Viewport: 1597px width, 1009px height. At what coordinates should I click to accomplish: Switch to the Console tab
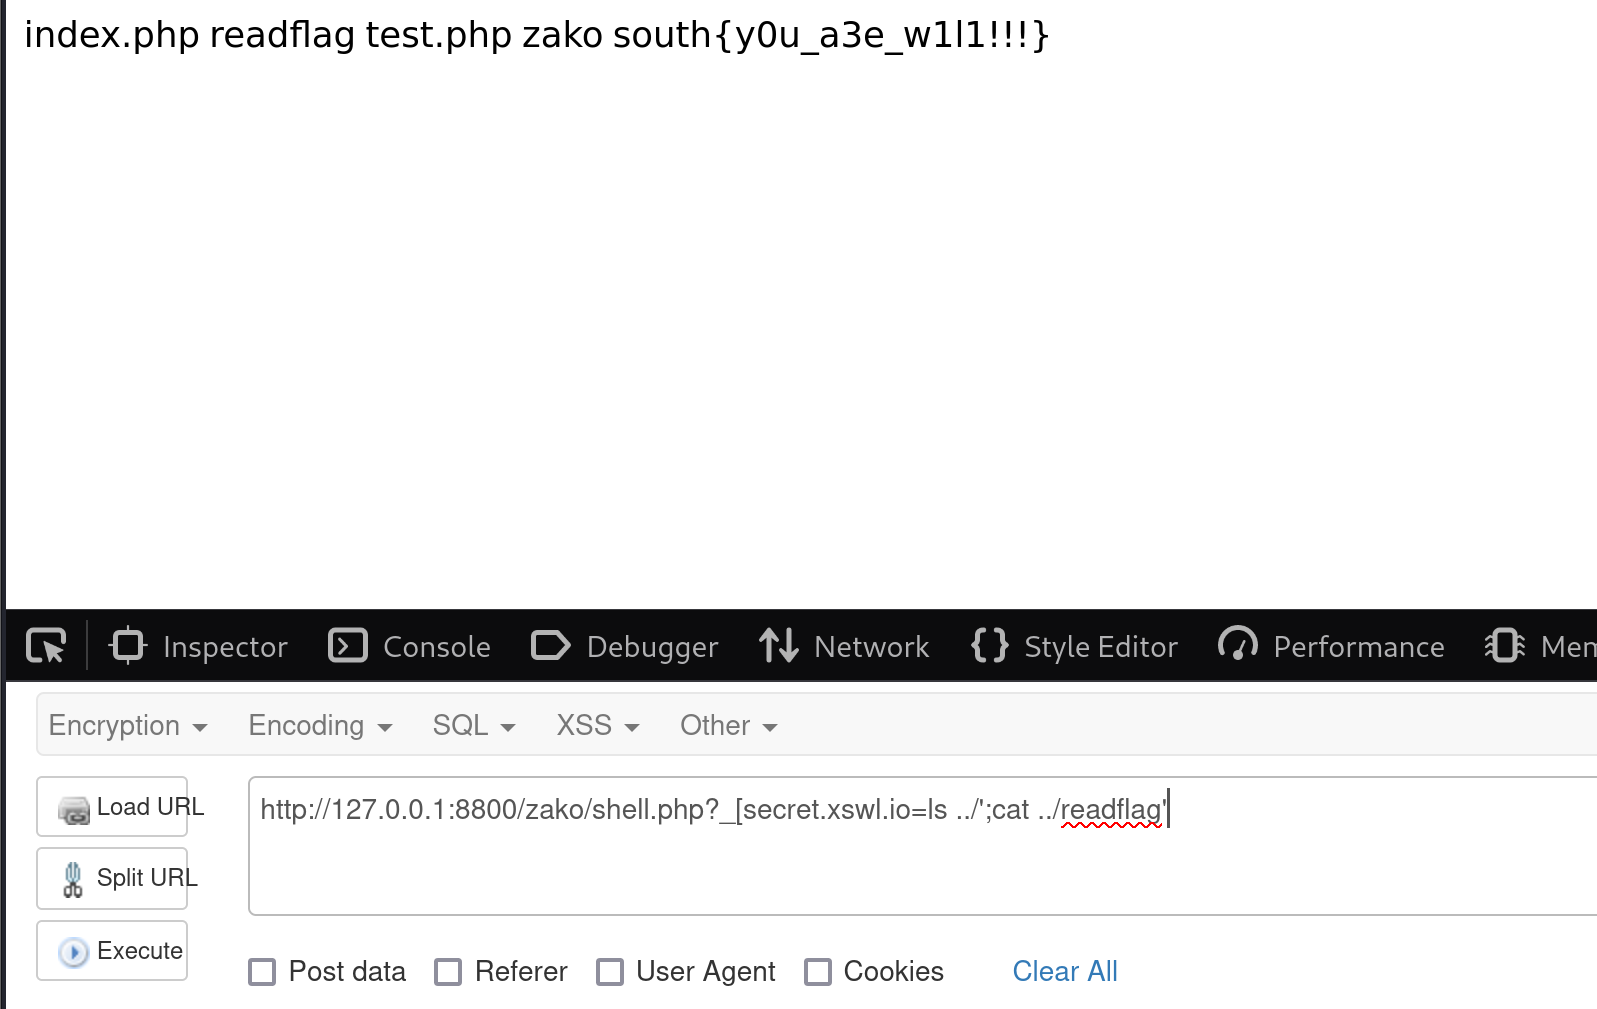pos(410,646)
